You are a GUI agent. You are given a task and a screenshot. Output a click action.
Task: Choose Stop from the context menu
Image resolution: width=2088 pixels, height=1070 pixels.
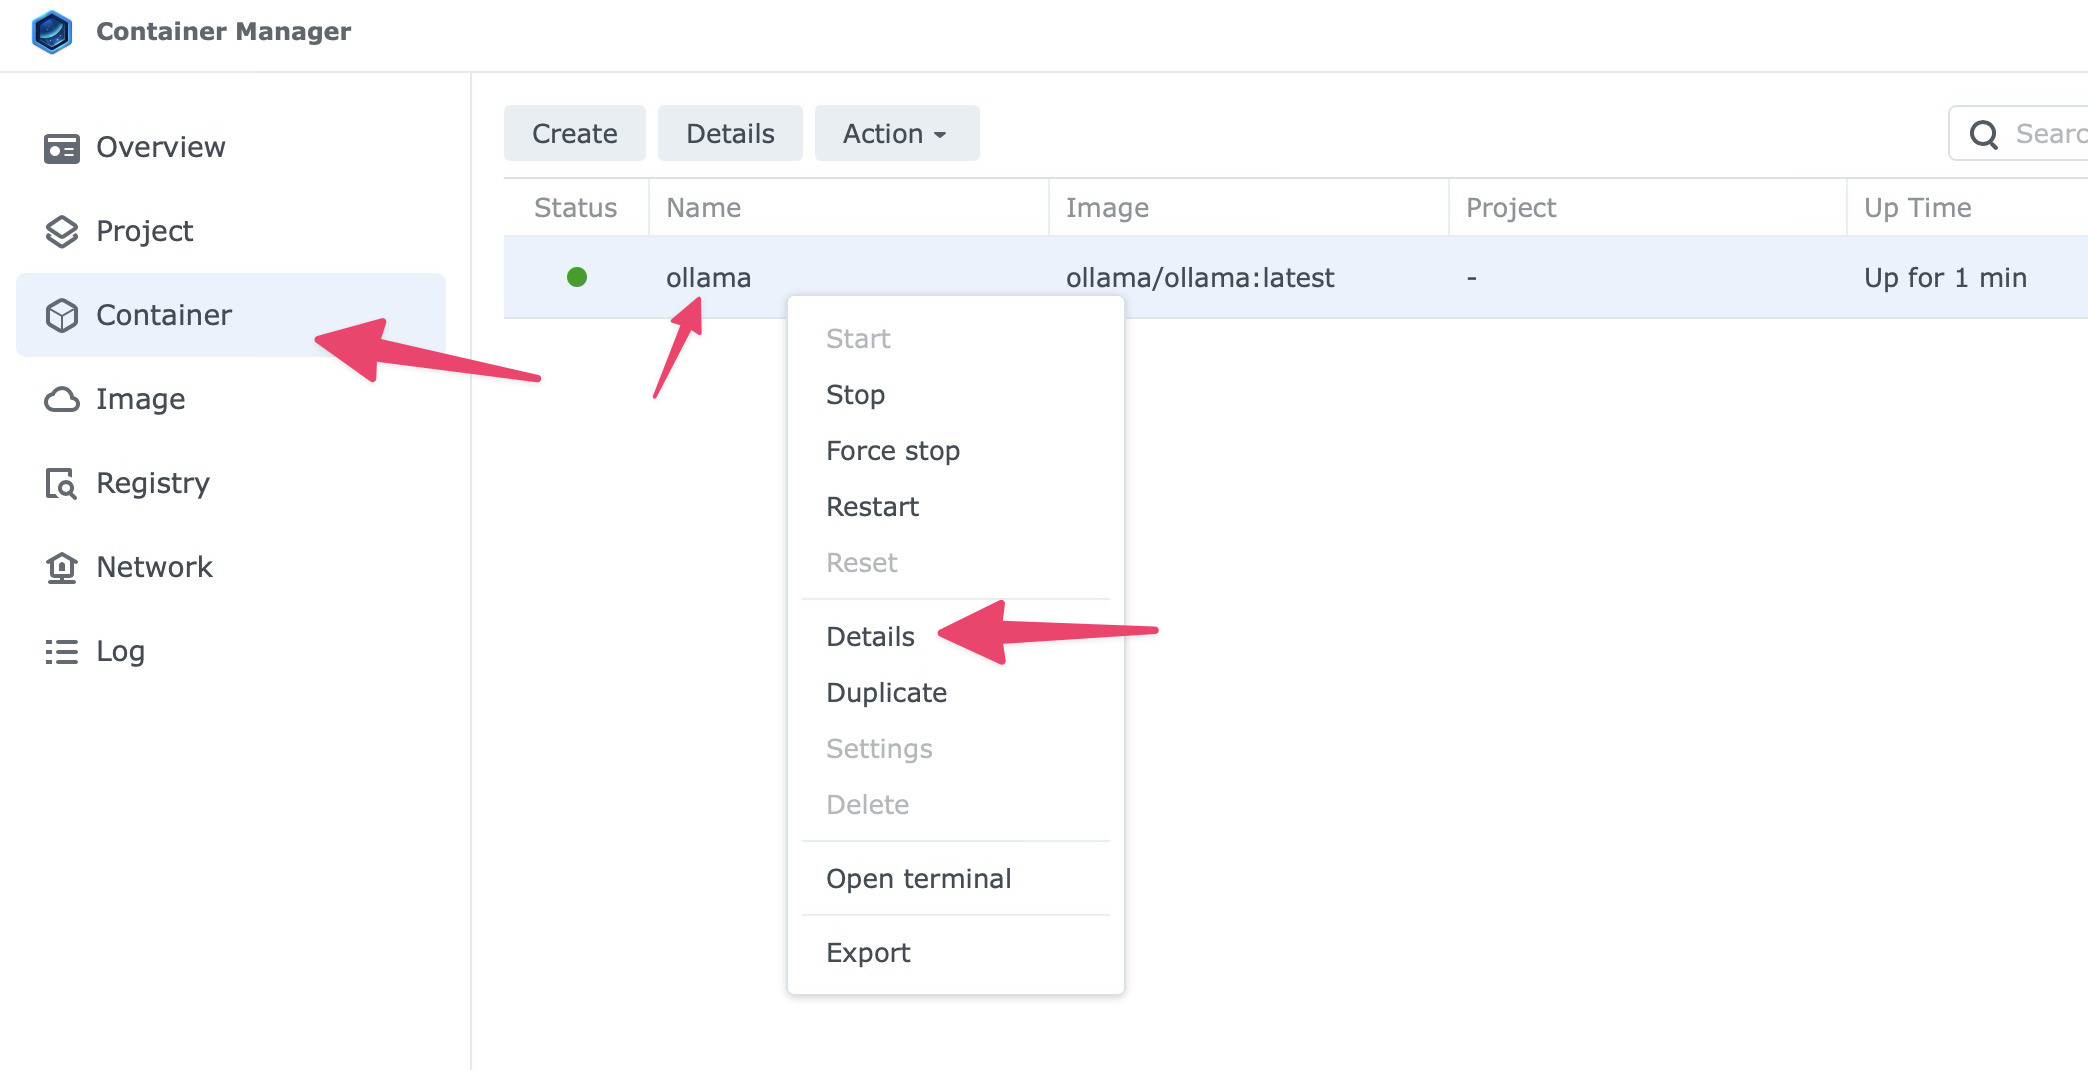coord(855,395)
